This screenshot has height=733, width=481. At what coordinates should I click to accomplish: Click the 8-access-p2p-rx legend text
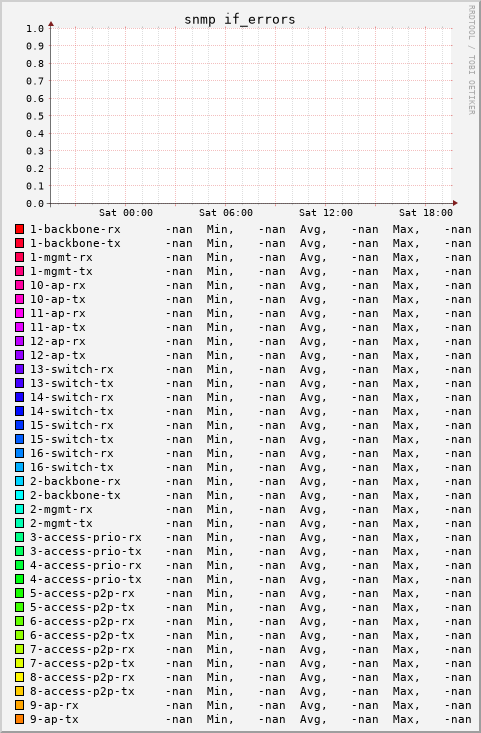(x=82, y=677)
